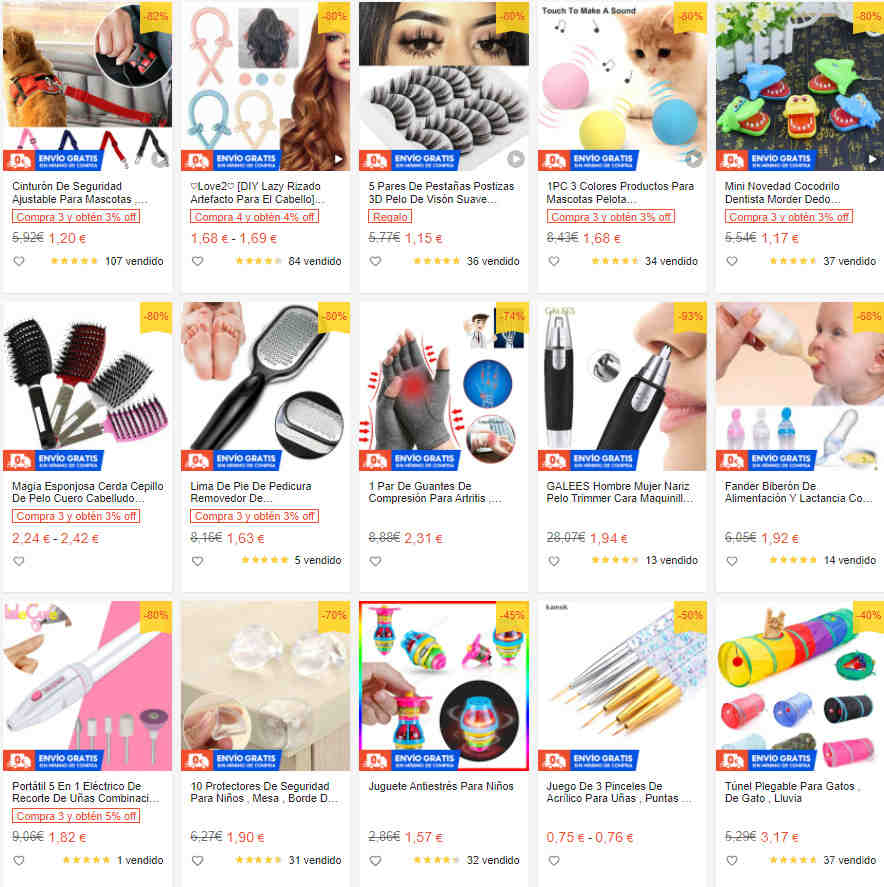Click Envío Gratis badge on hairbrush product

[x=53, y=460]
